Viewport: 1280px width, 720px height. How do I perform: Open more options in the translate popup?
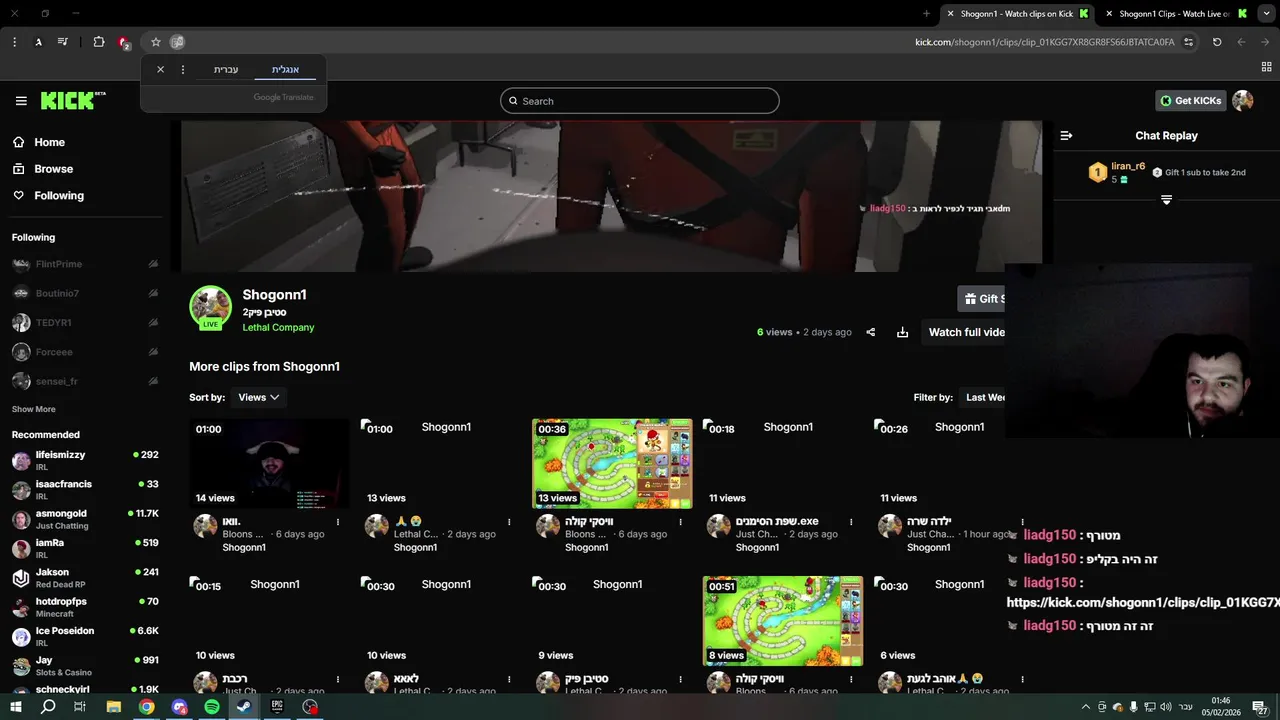(182, 69)
